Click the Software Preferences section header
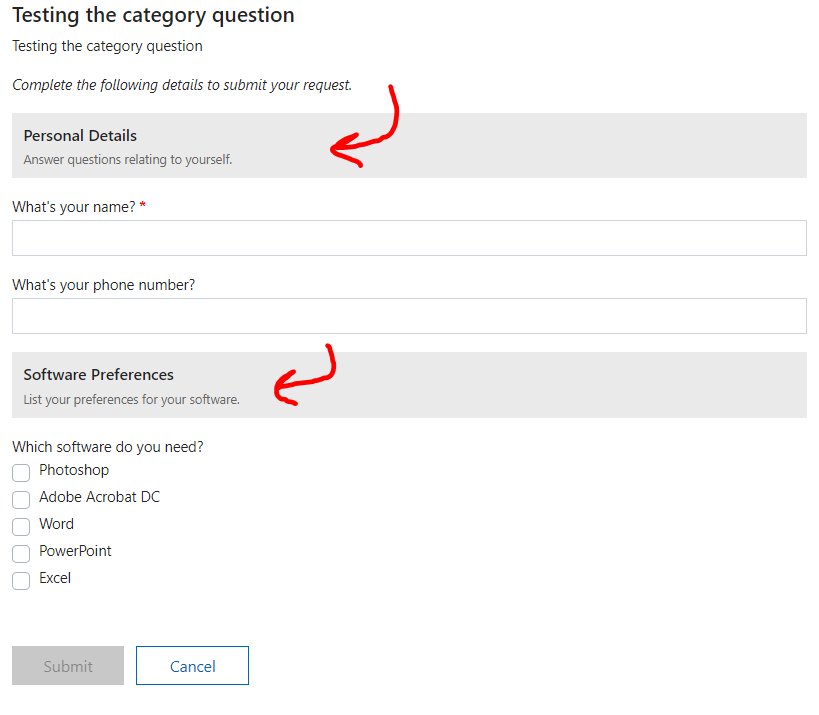This screenshot has height=715, width=819. (x=98, y=374)
